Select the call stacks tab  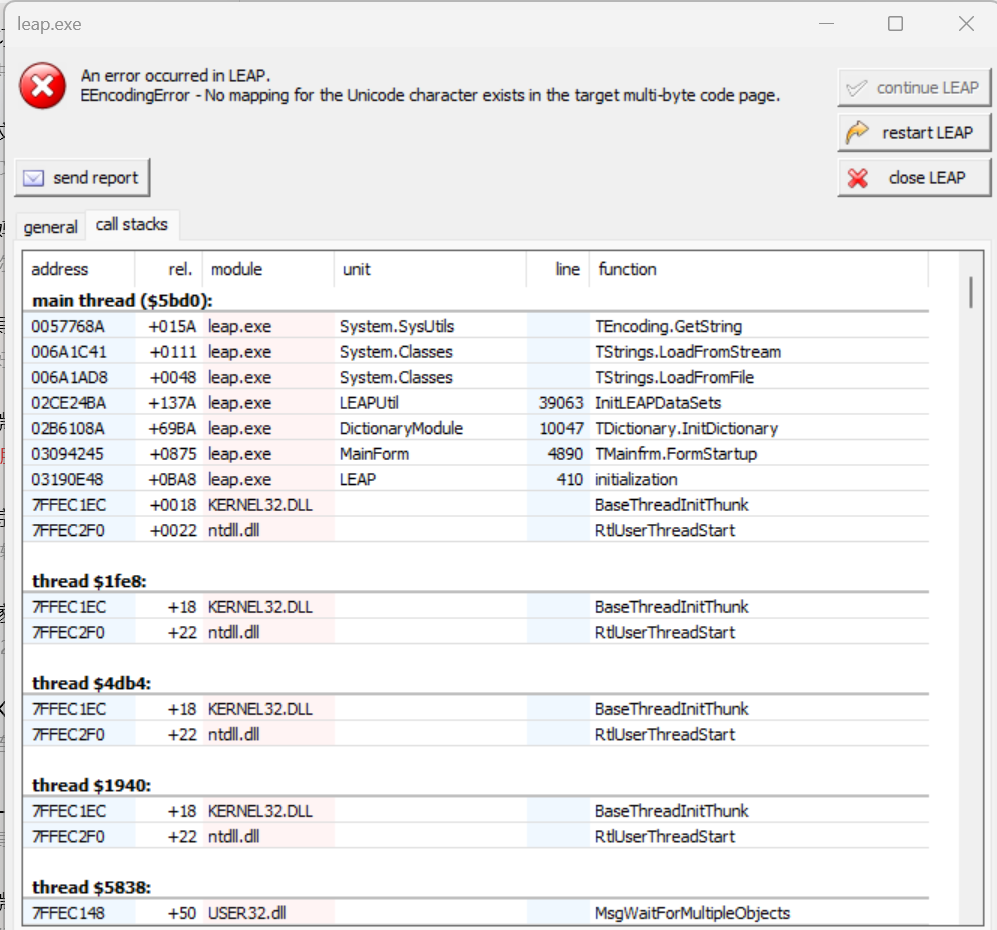tap(132, 224)
